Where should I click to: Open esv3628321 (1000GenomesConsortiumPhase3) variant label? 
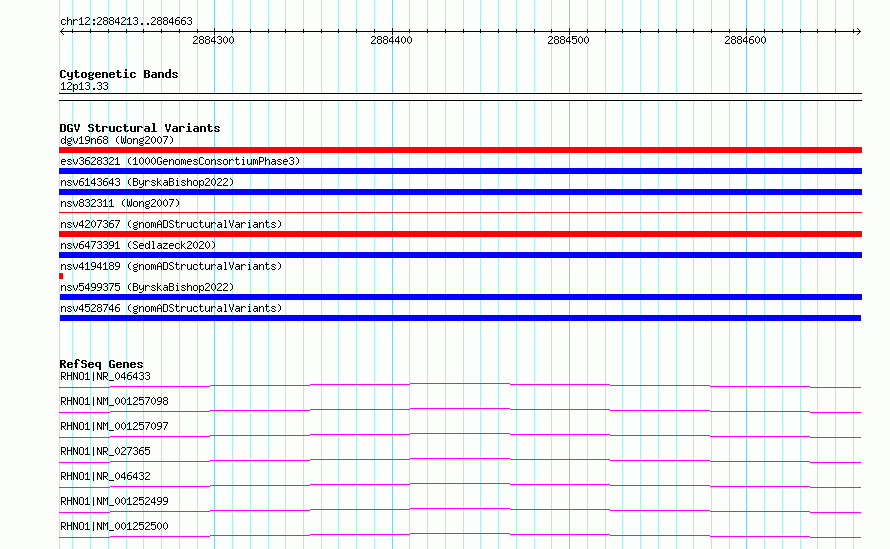[180, 161]
